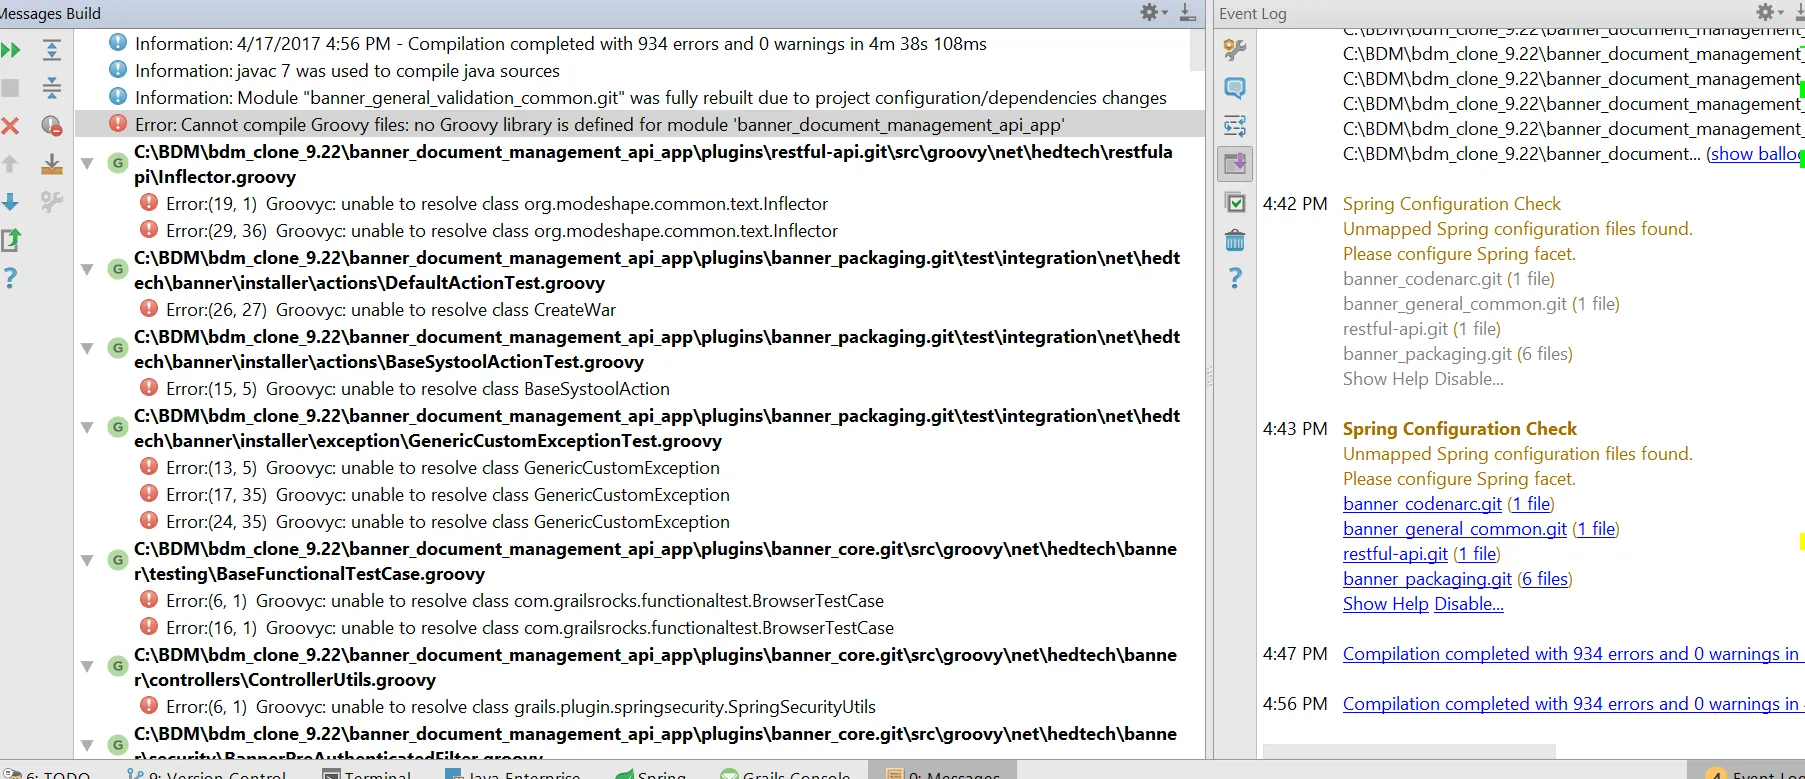Click the green Rerun build arrows icon
Screen dimensions: 1805x779
11,50
